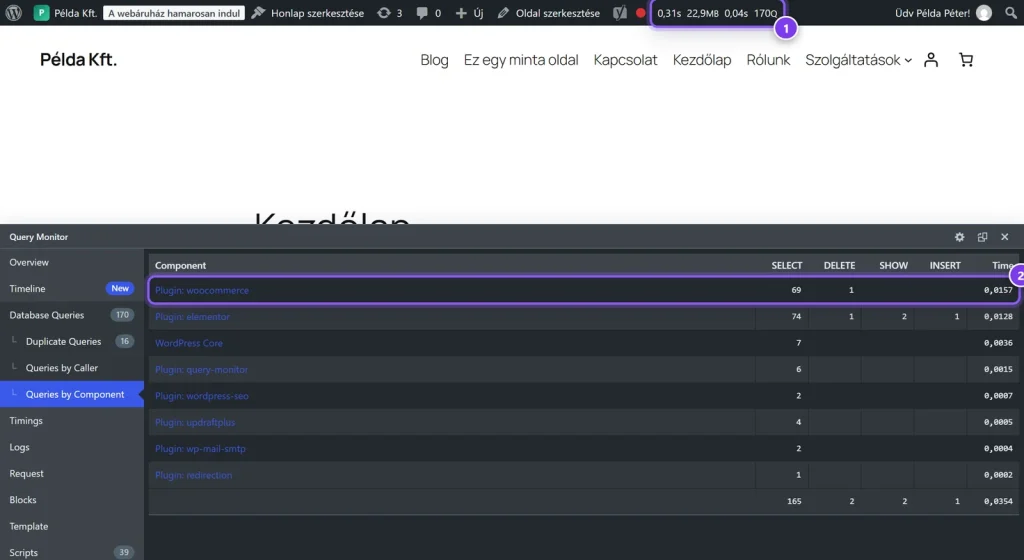Viewport: 1024px width, 560px height.
Task: Go to the Blog page
Action: (434, 60)
